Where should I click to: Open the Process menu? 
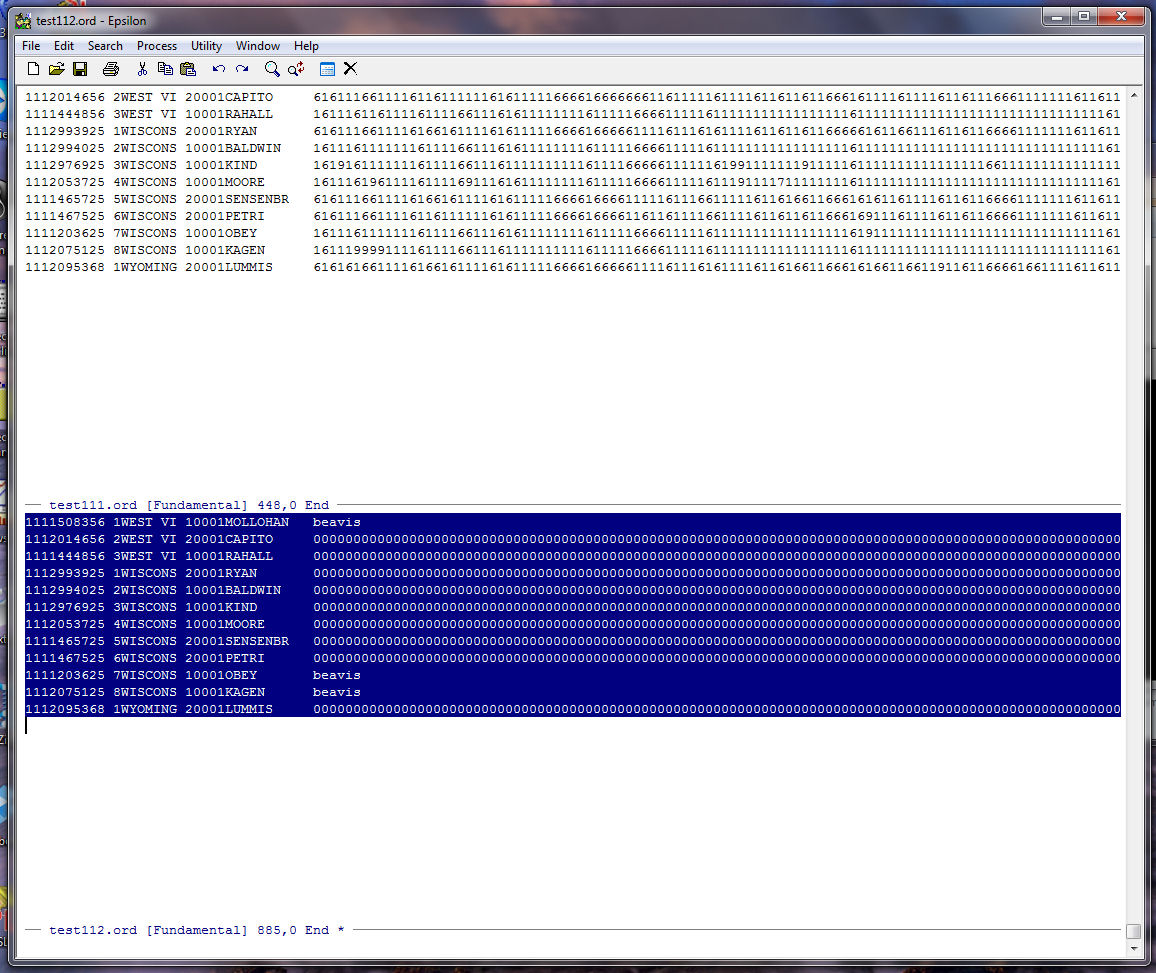point(157,46)
